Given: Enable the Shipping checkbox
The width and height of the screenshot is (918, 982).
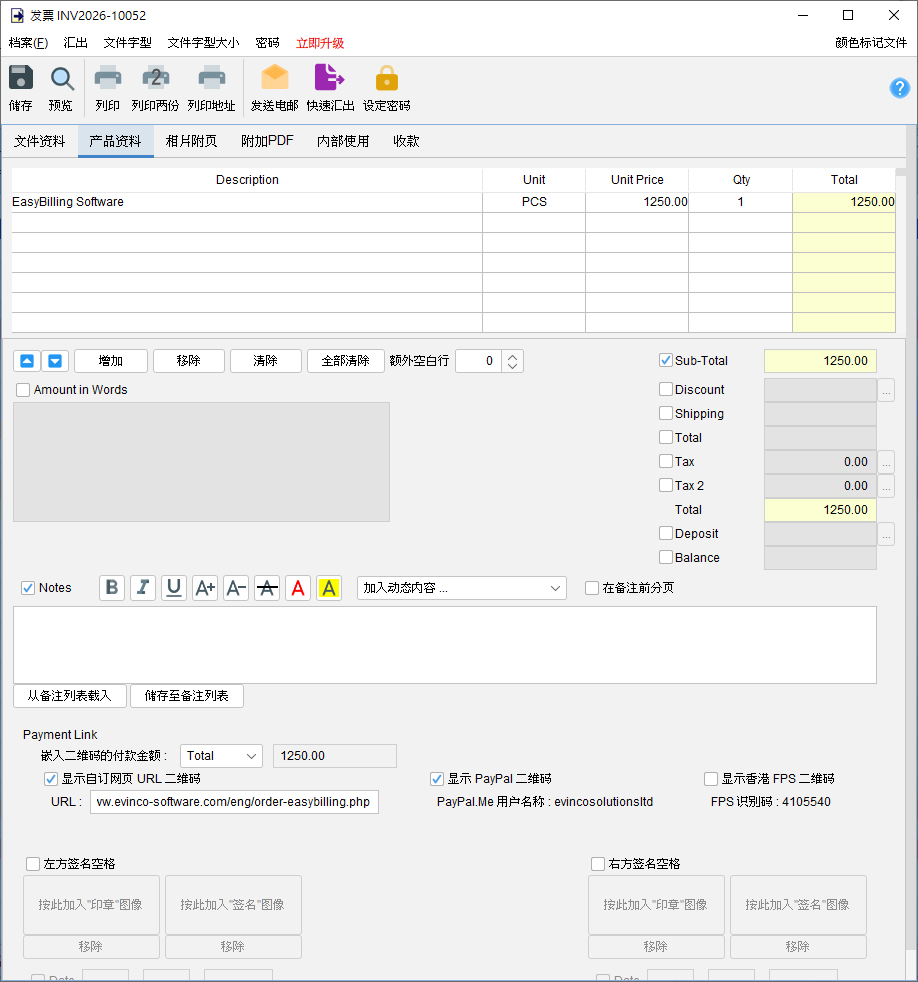Looking at the screenshot, I should (666, 413).
